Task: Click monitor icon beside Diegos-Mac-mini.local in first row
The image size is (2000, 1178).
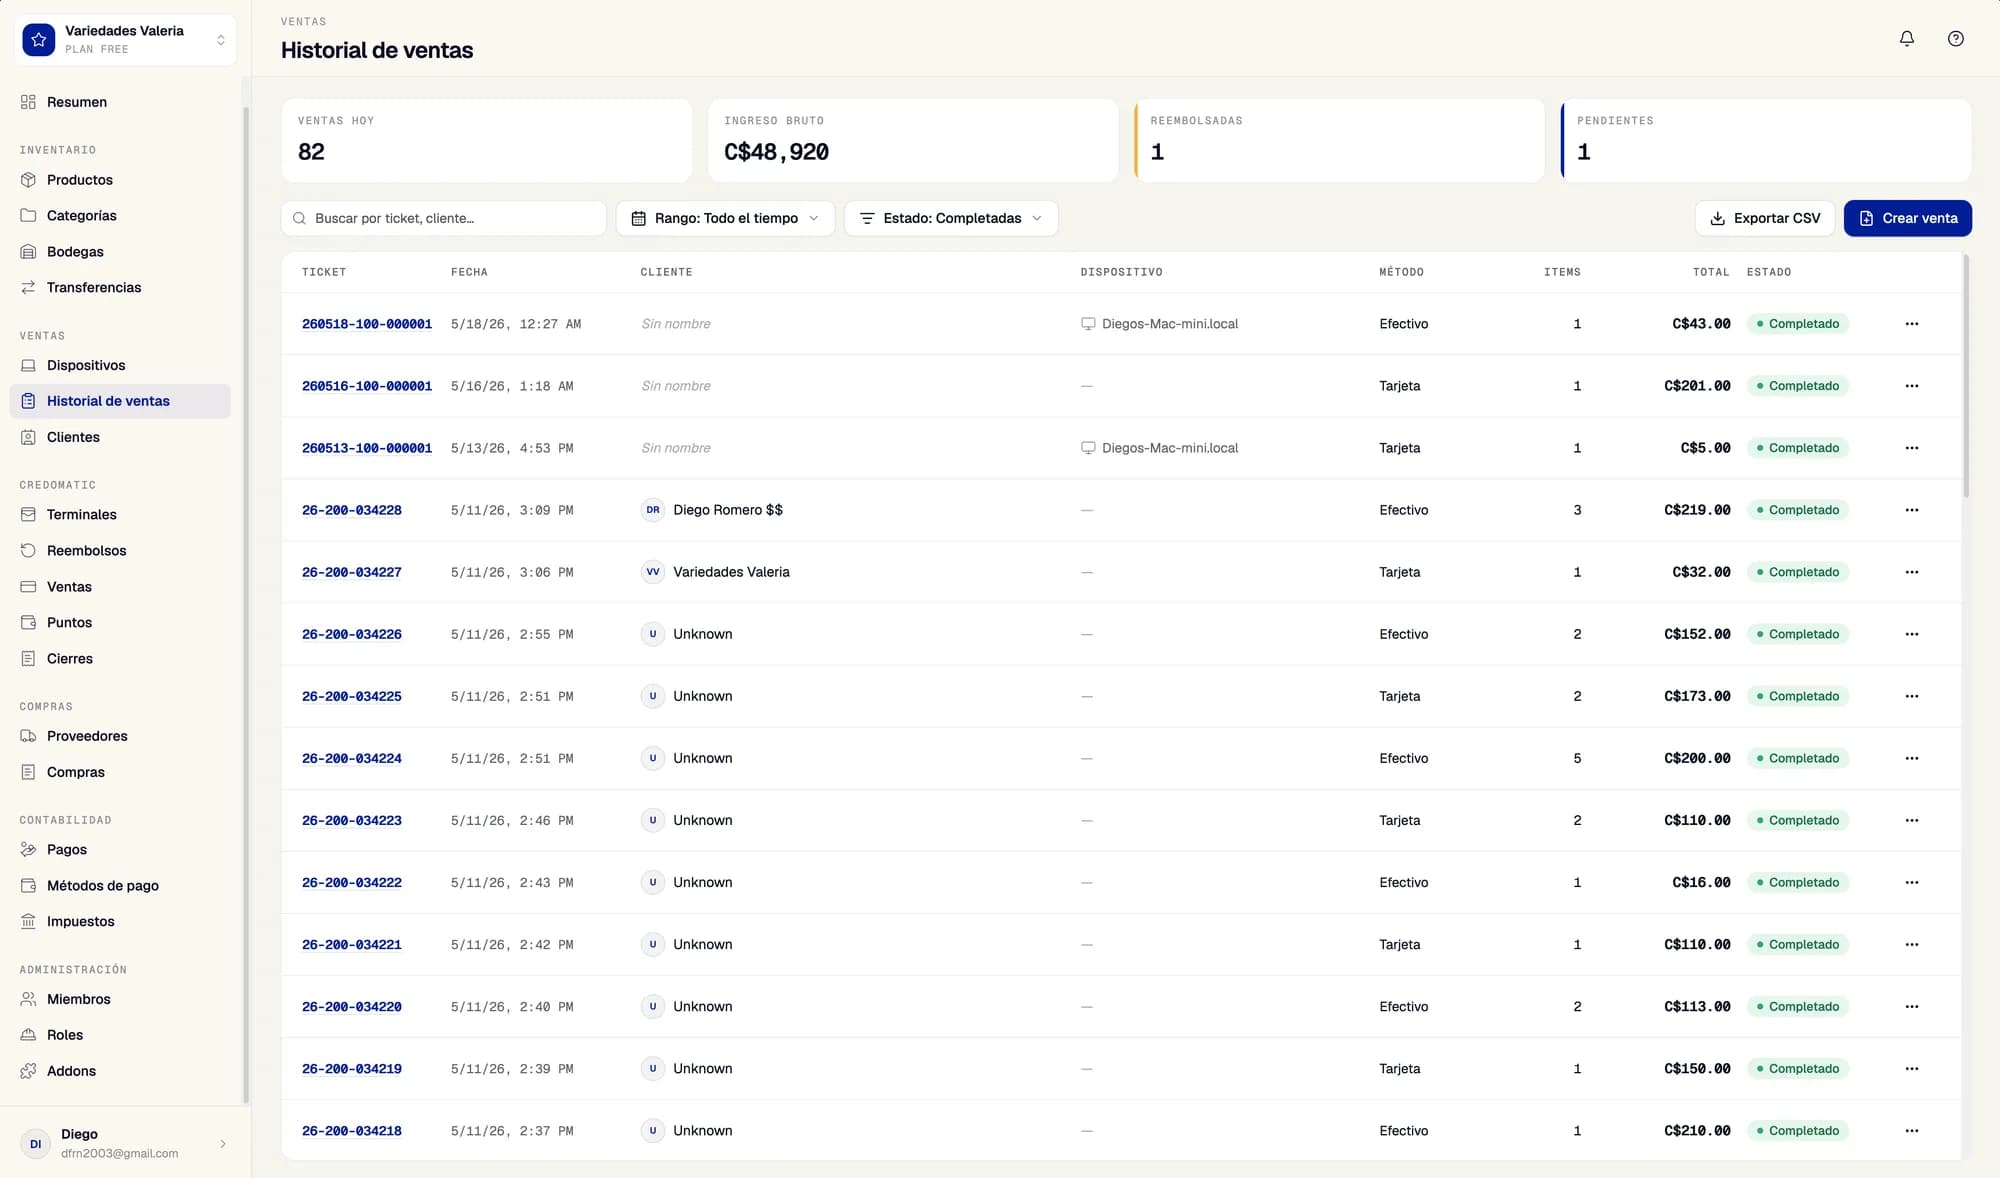Action: pyautogui.click(x=1088, y=324)
